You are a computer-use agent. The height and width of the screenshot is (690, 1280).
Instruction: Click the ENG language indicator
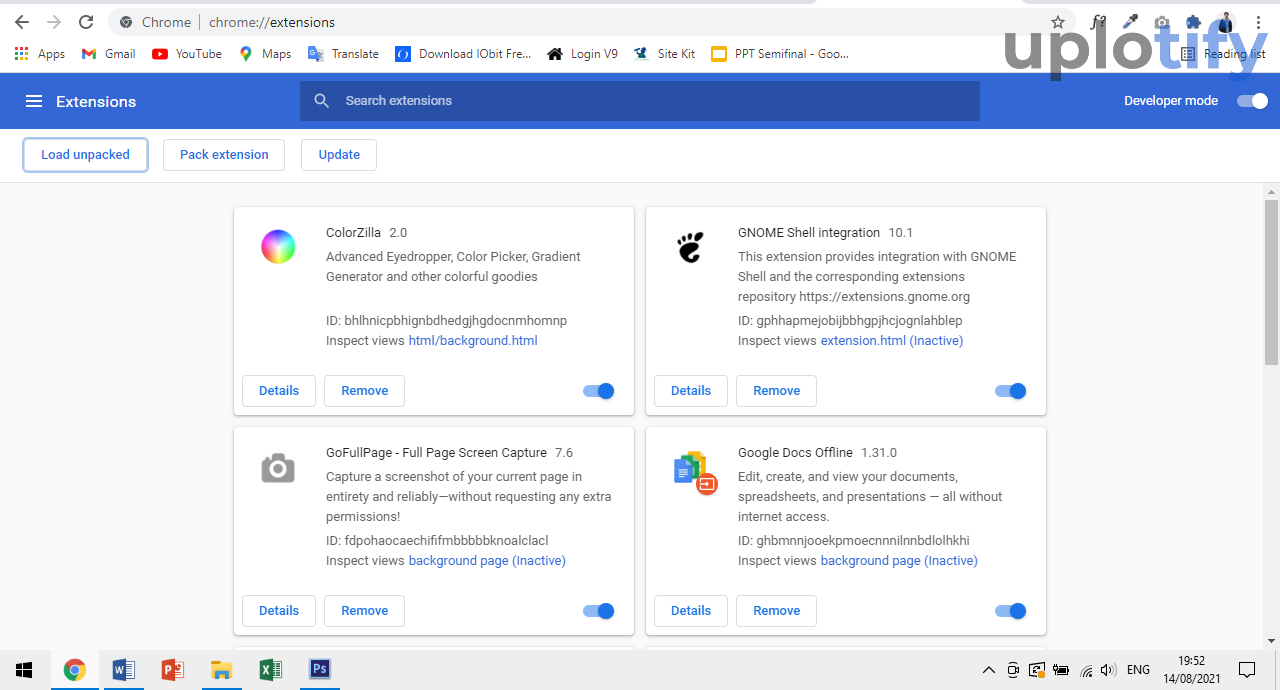coord(1138,670)
